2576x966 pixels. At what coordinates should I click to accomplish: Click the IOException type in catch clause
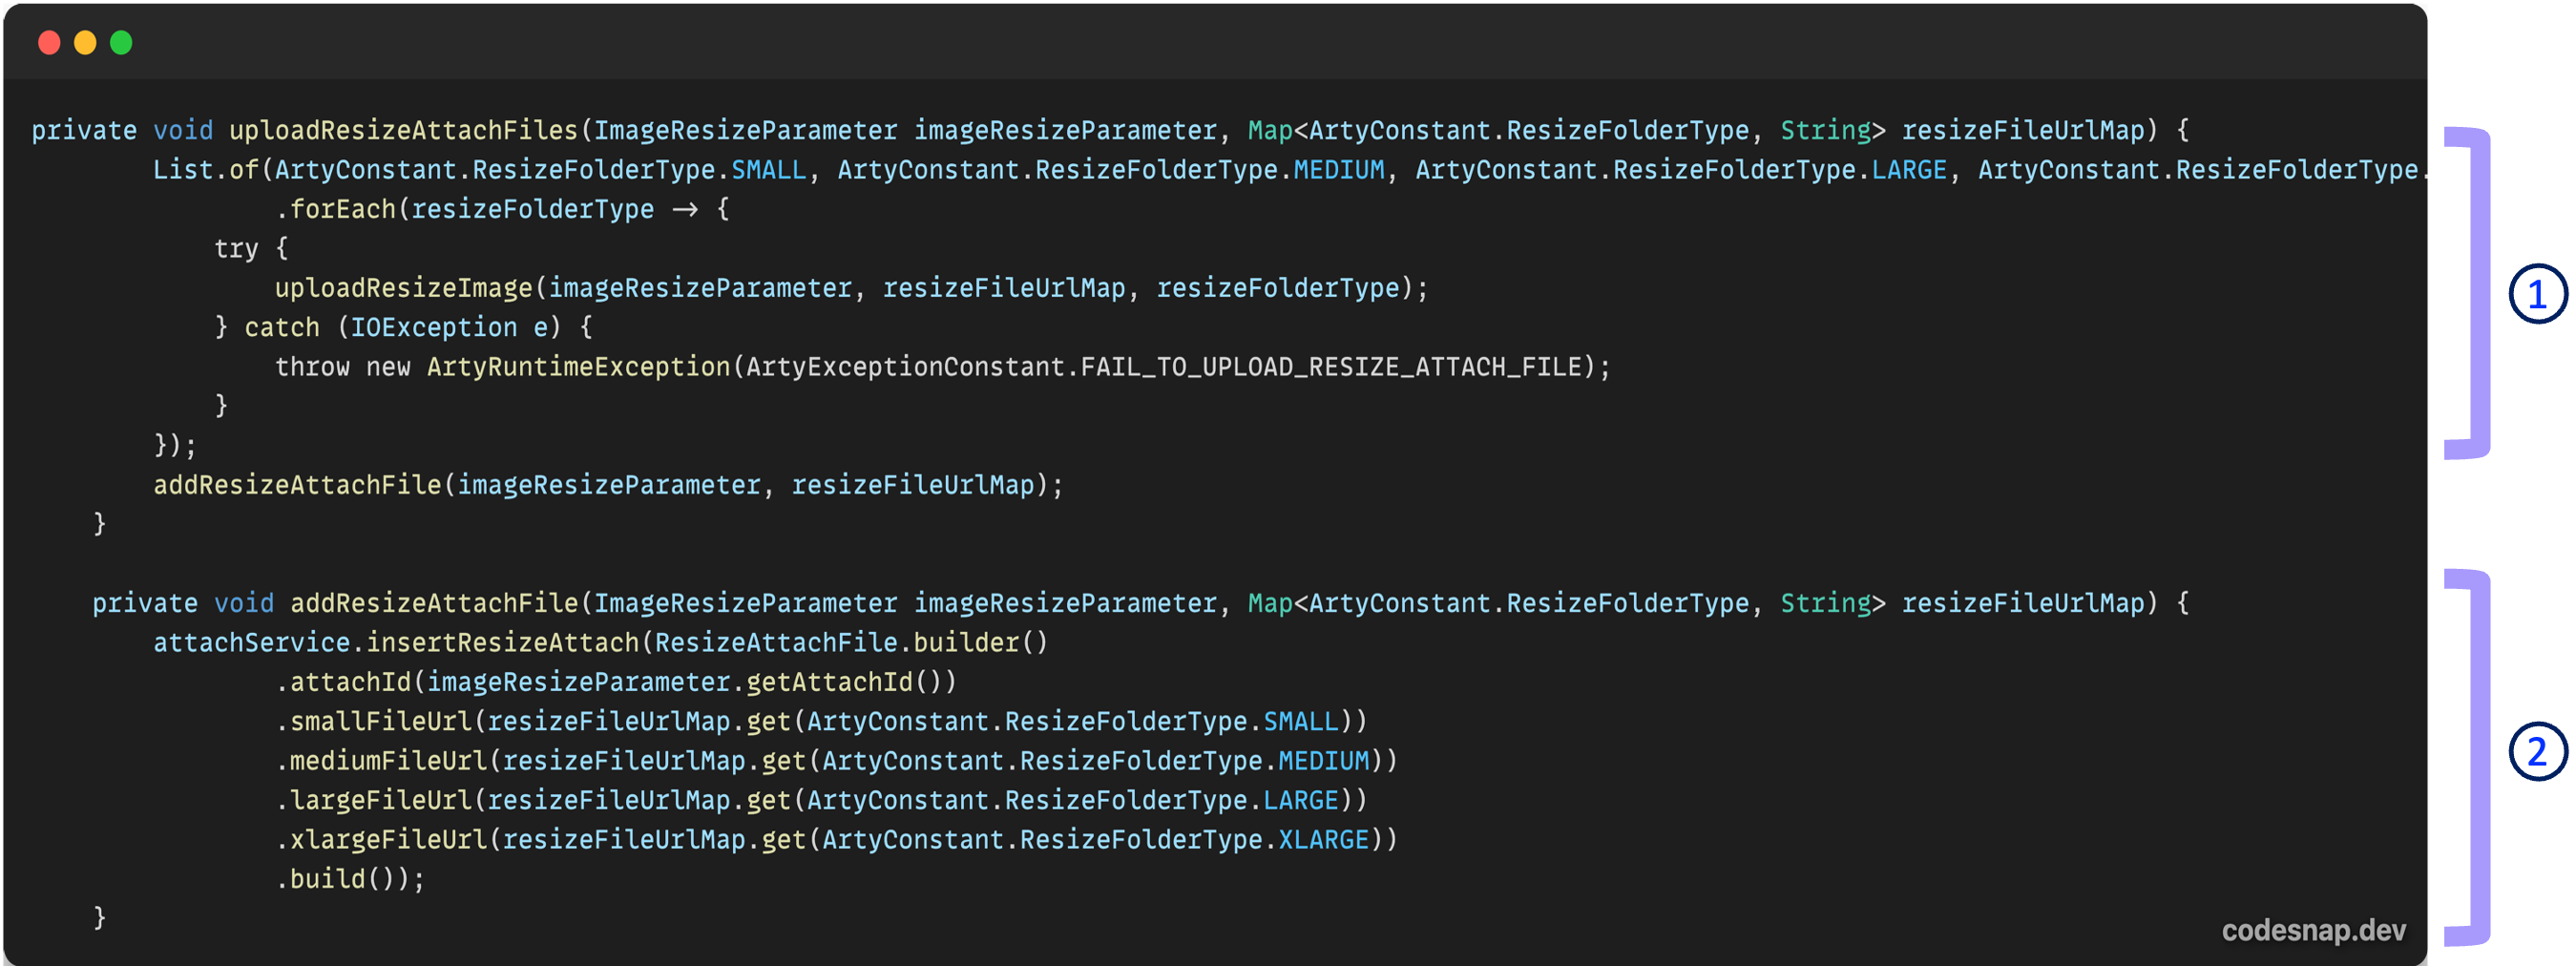click(434, 328)
